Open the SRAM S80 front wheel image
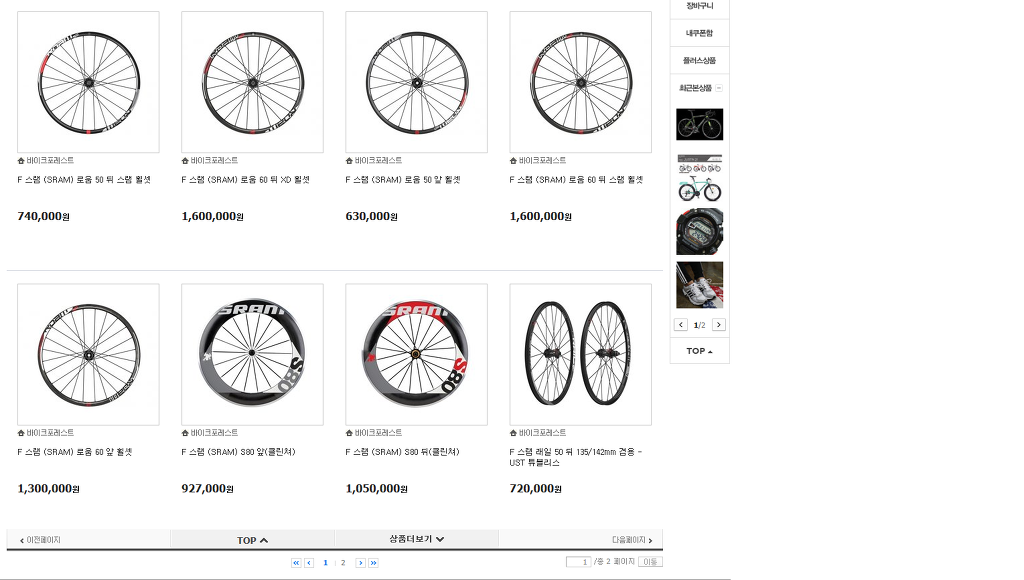The image size is (1024, 580). click(252, 355)
